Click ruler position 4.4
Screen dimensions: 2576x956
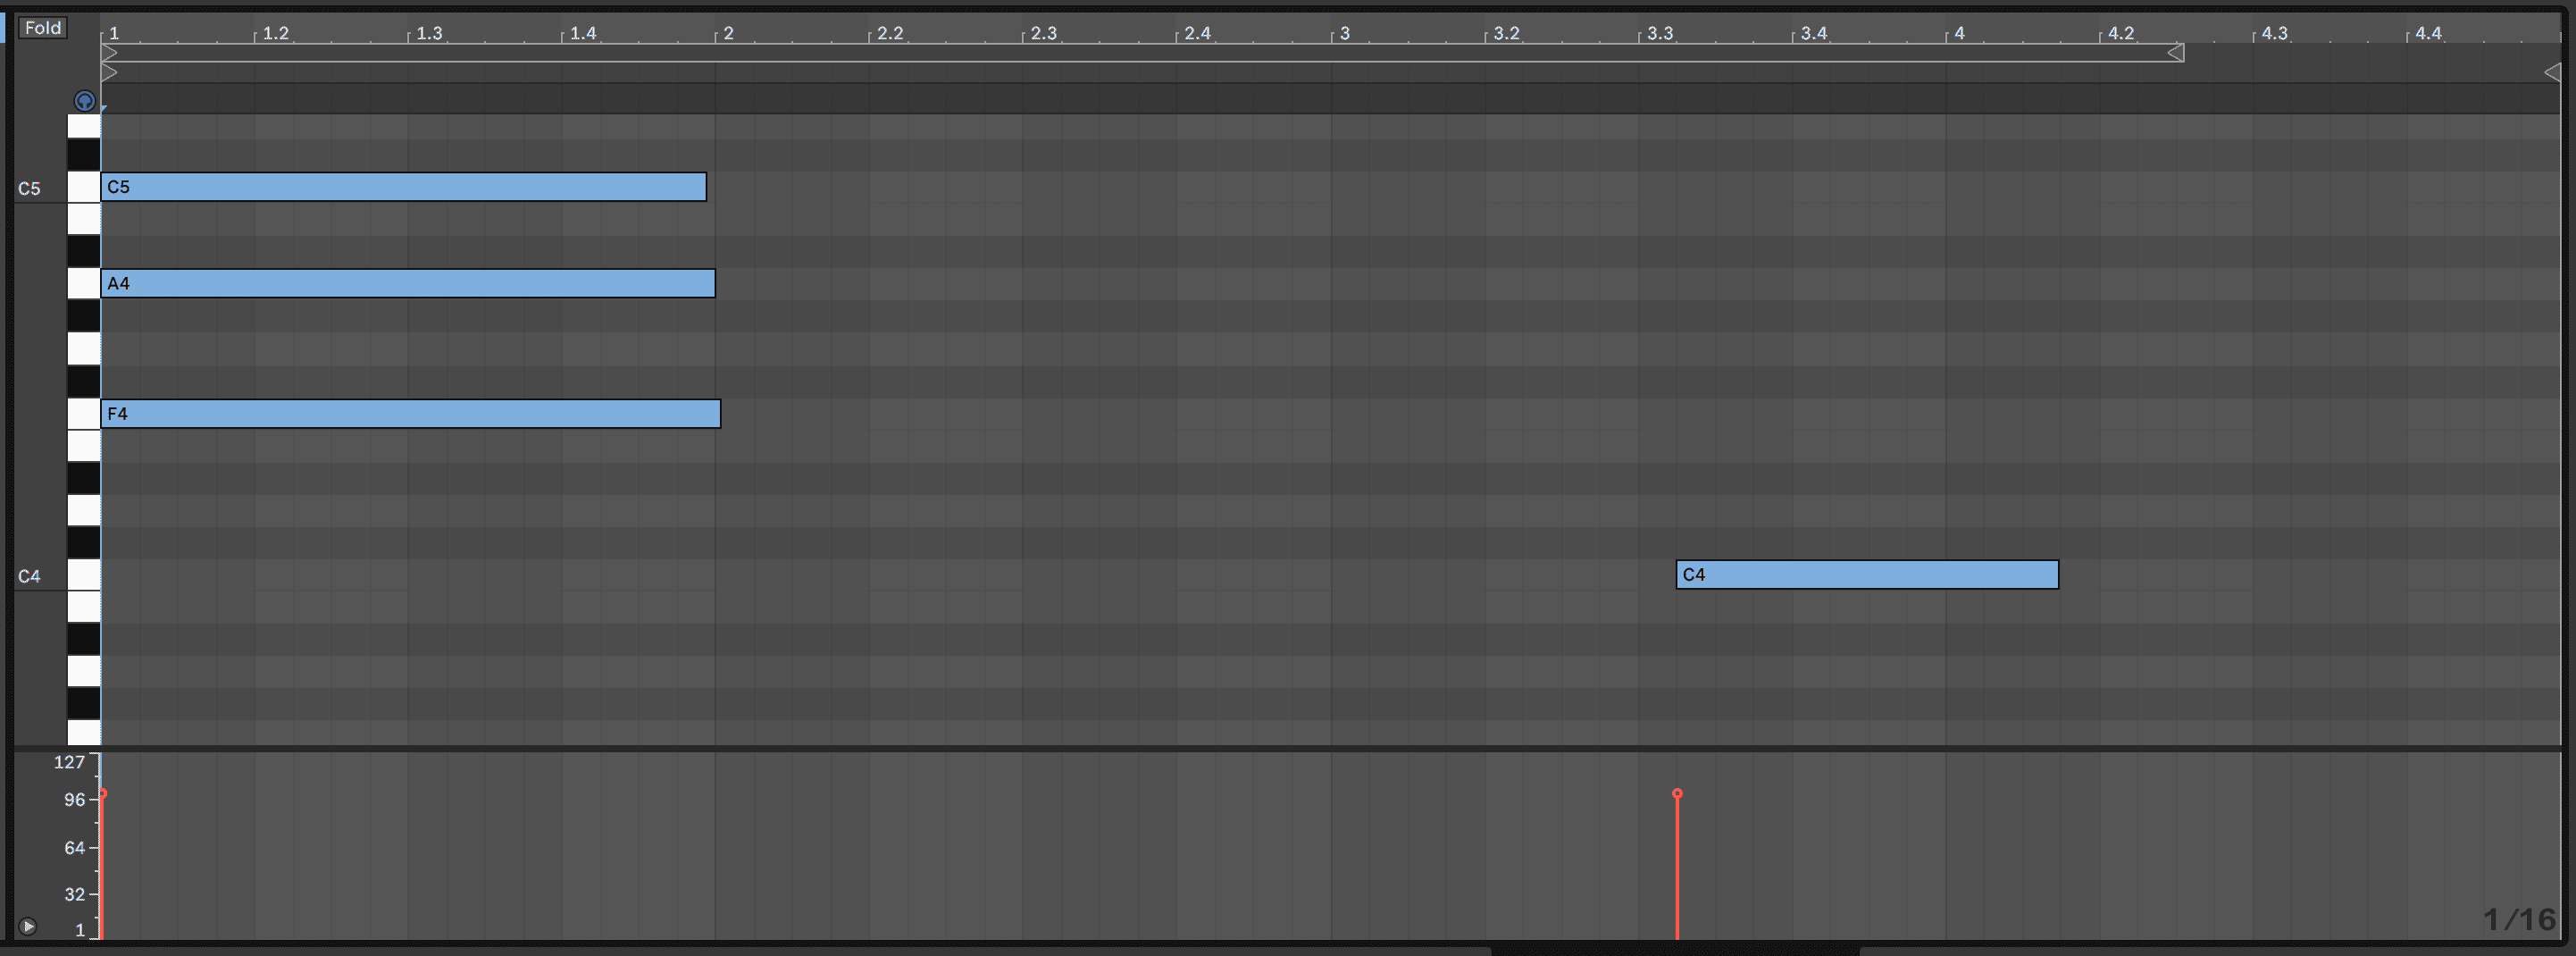(x=2428, y=33)
